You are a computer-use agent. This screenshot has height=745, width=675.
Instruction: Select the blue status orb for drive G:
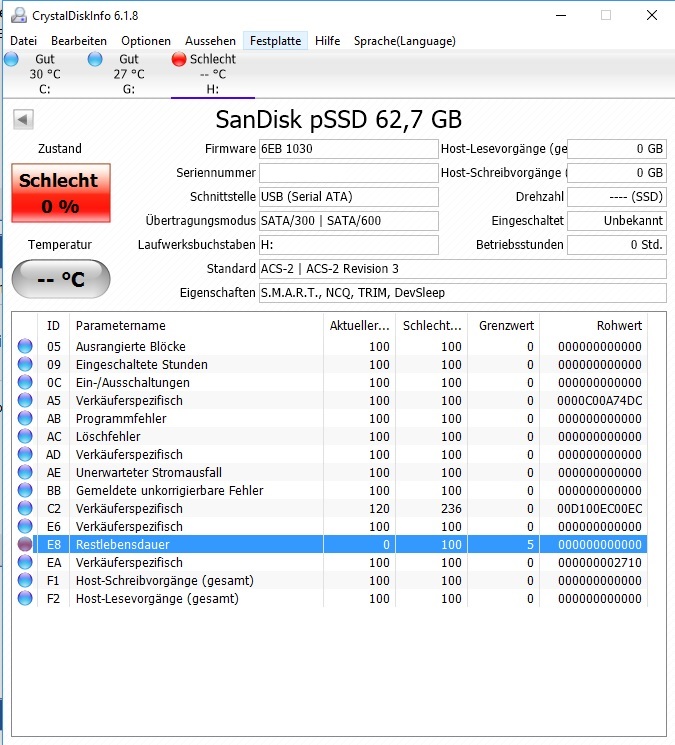tap(95, 59)
